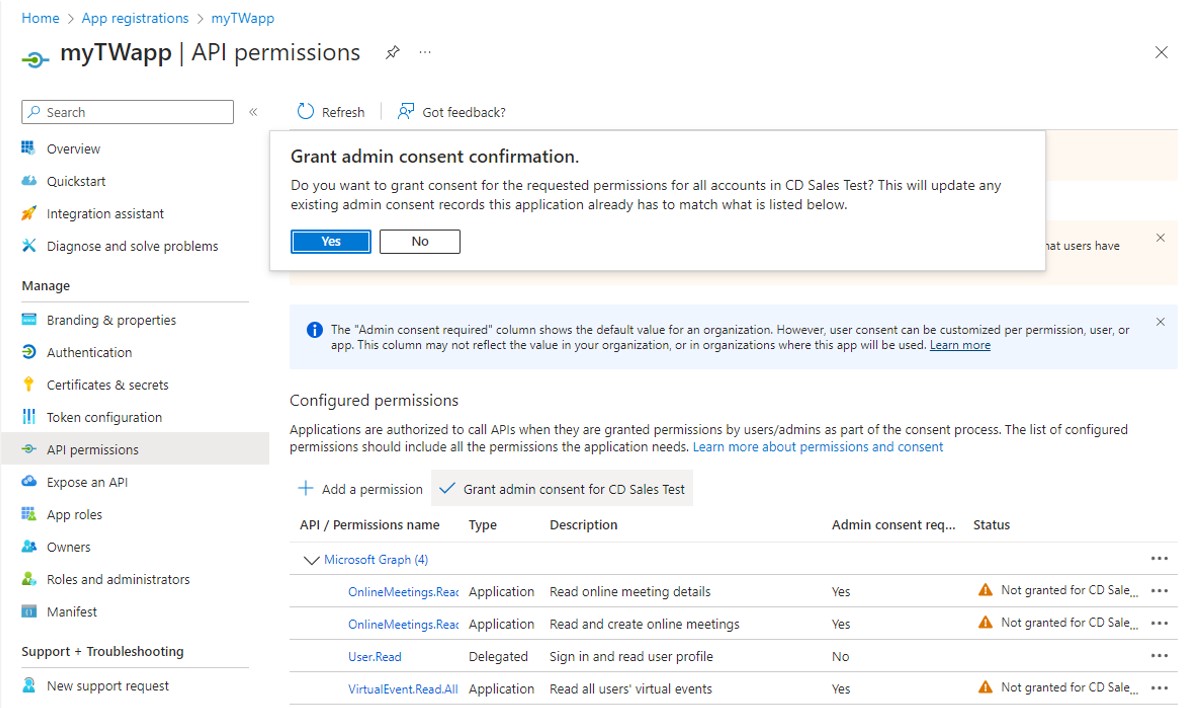Click the Integration assistant rocket icon
The width and height of the screenshot is (1186, 708).
pyautogui.click(x=29, y=213)
